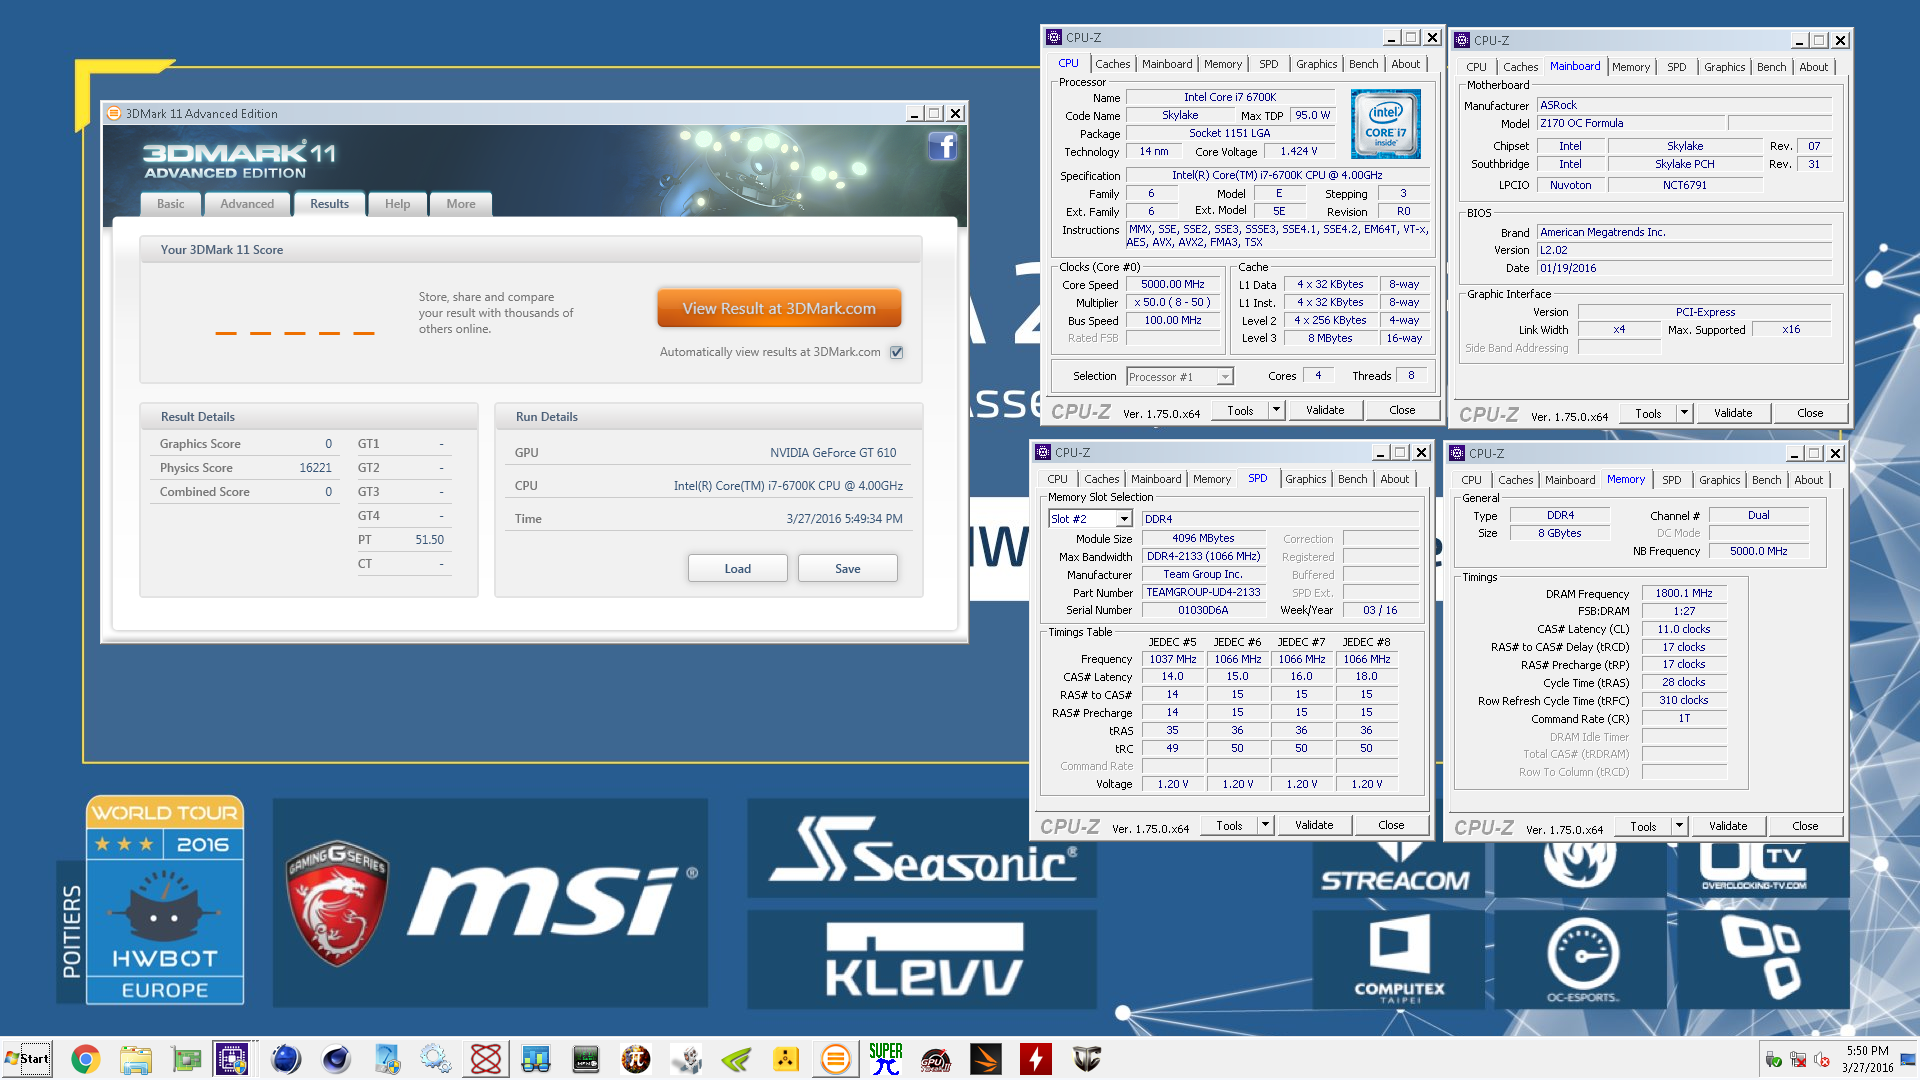Open the yellow square taskbar icon
Screen dimensions: 1920x1080
[x=786, y=1059]
